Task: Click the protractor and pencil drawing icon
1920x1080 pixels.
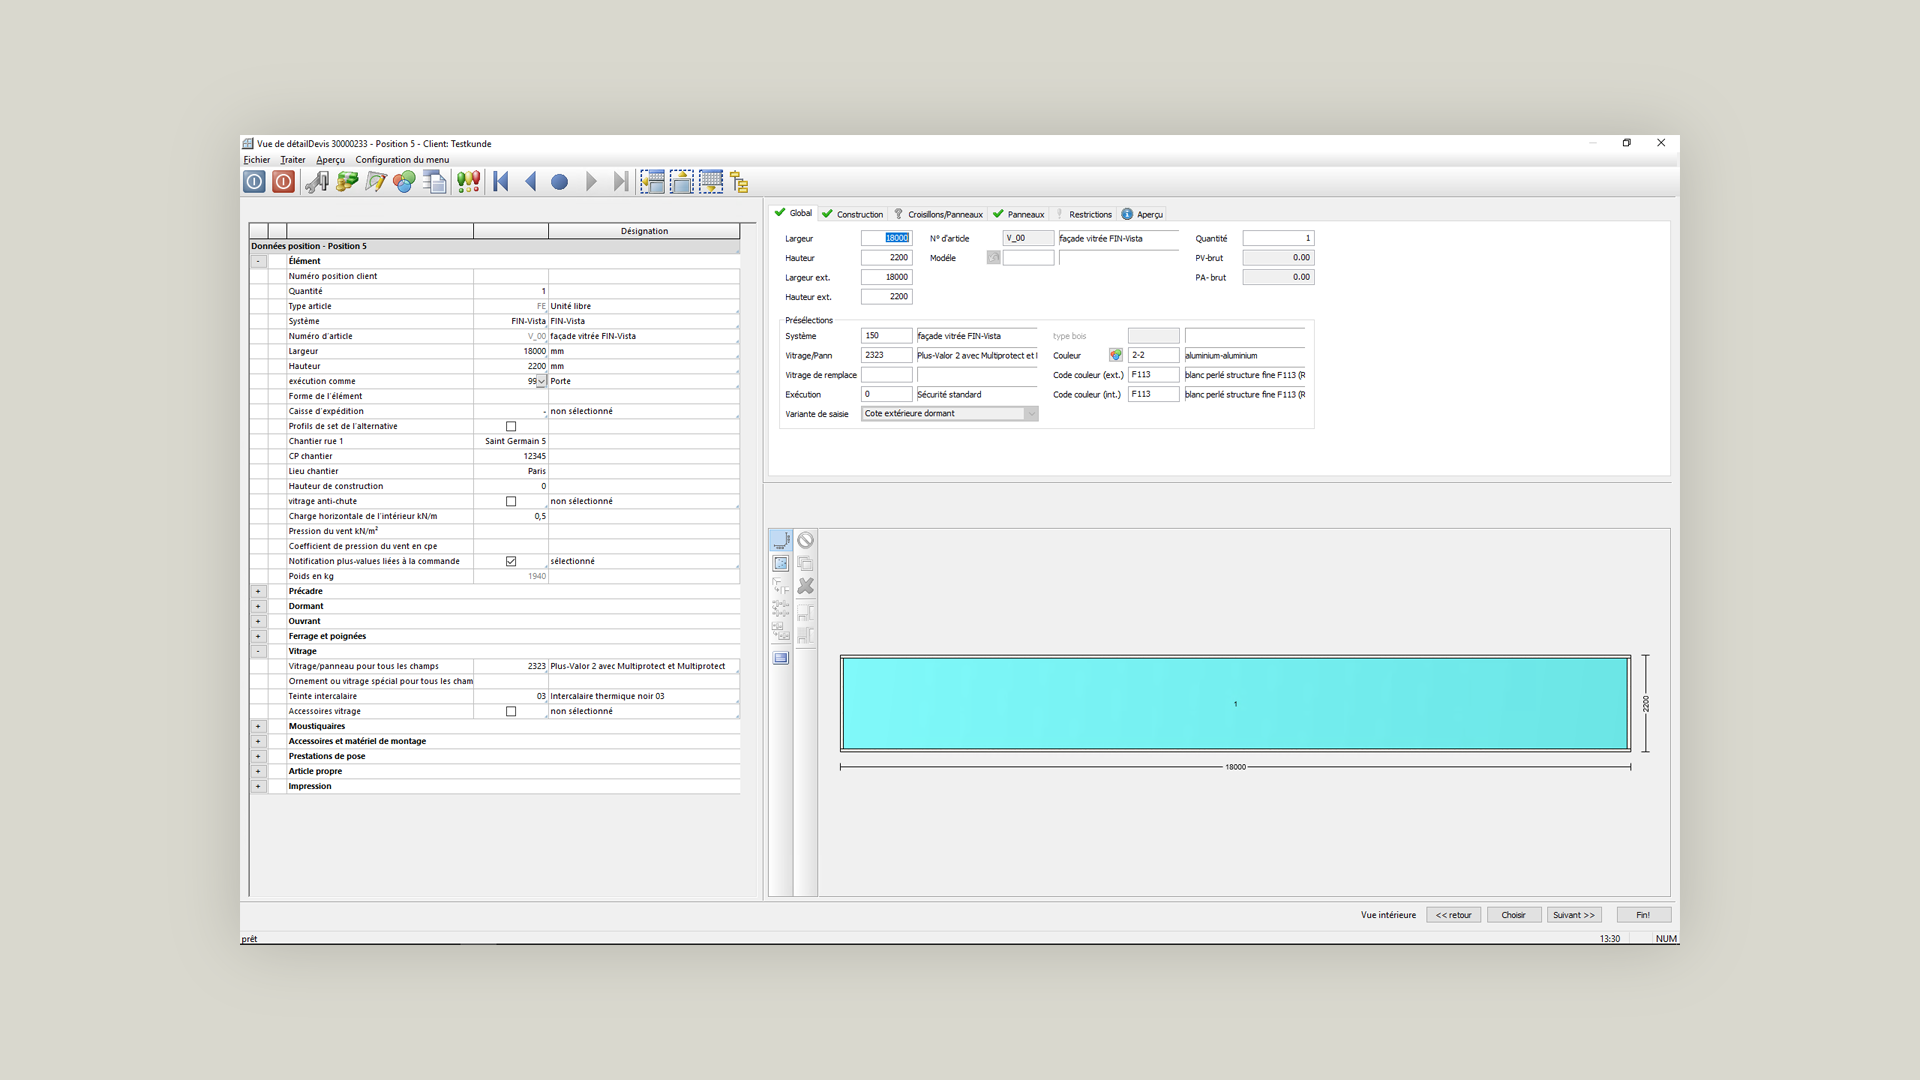Action: pyautogui.click(x=376, y=182)
